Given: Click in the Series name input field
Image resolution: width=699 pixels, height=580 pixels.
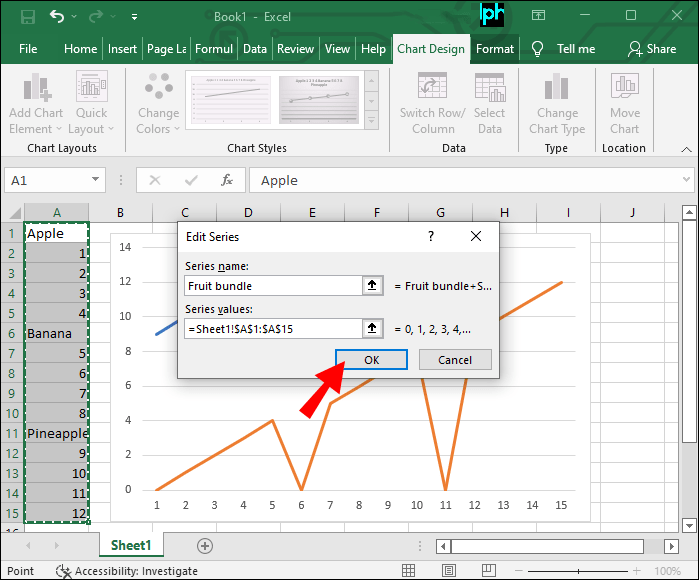Looking at the screenshot, I should [272, 286].
